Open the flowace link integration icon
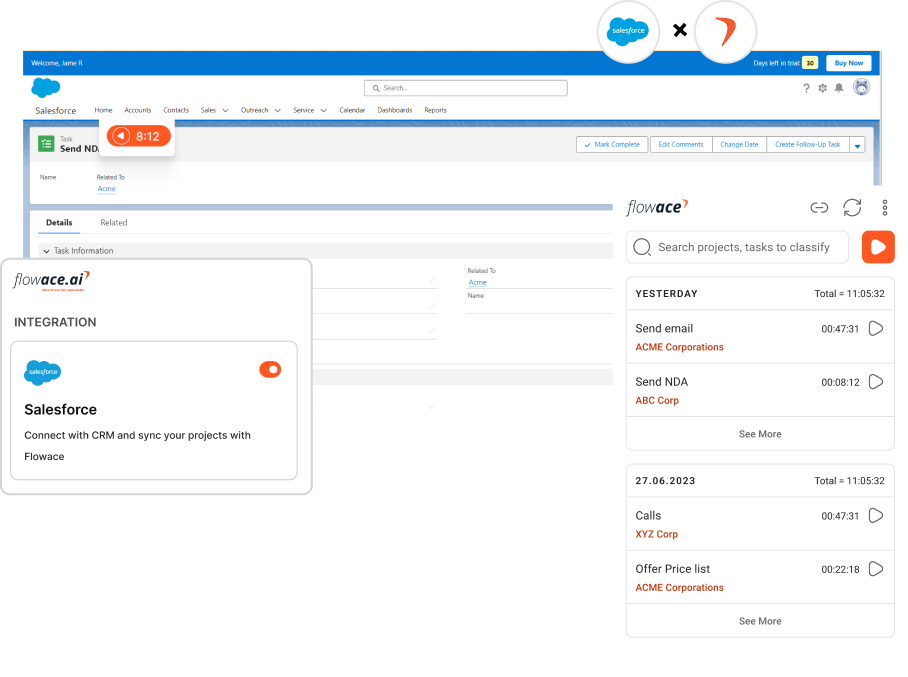908x677 pixels. [x=819, y=207]
